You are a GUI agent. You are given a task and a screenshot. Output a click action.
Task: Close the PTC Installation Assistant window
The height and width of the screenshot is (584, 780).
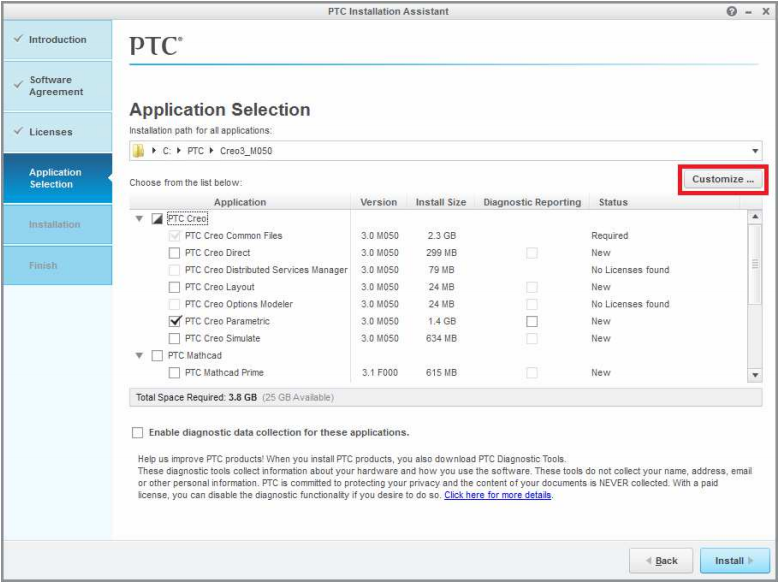click(766, 11)
